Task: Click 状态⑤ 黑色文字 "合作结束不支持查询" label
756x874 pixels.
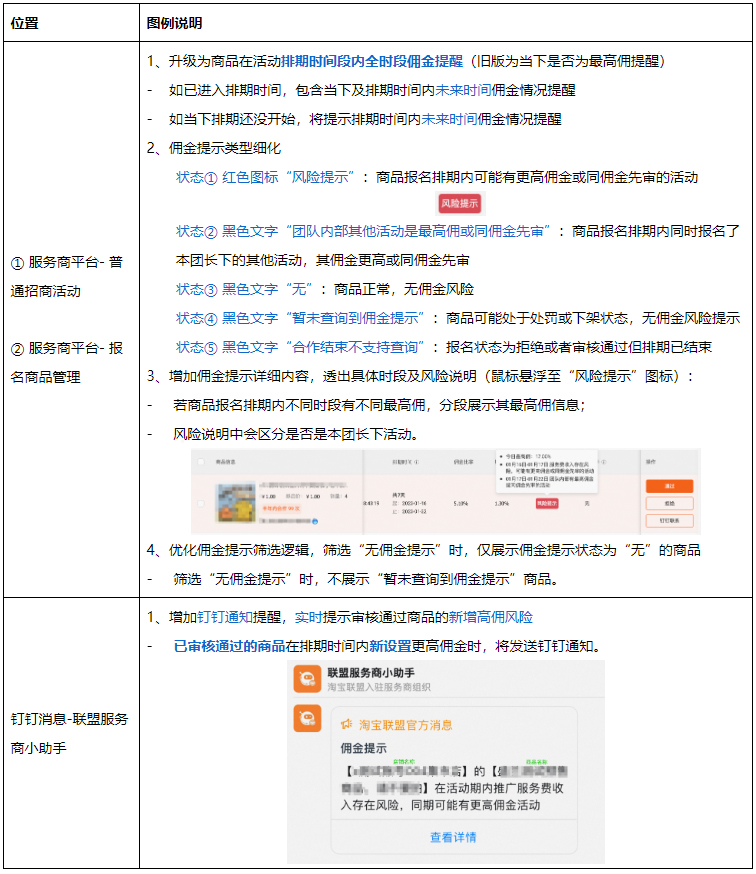Action: coord(301,347)
